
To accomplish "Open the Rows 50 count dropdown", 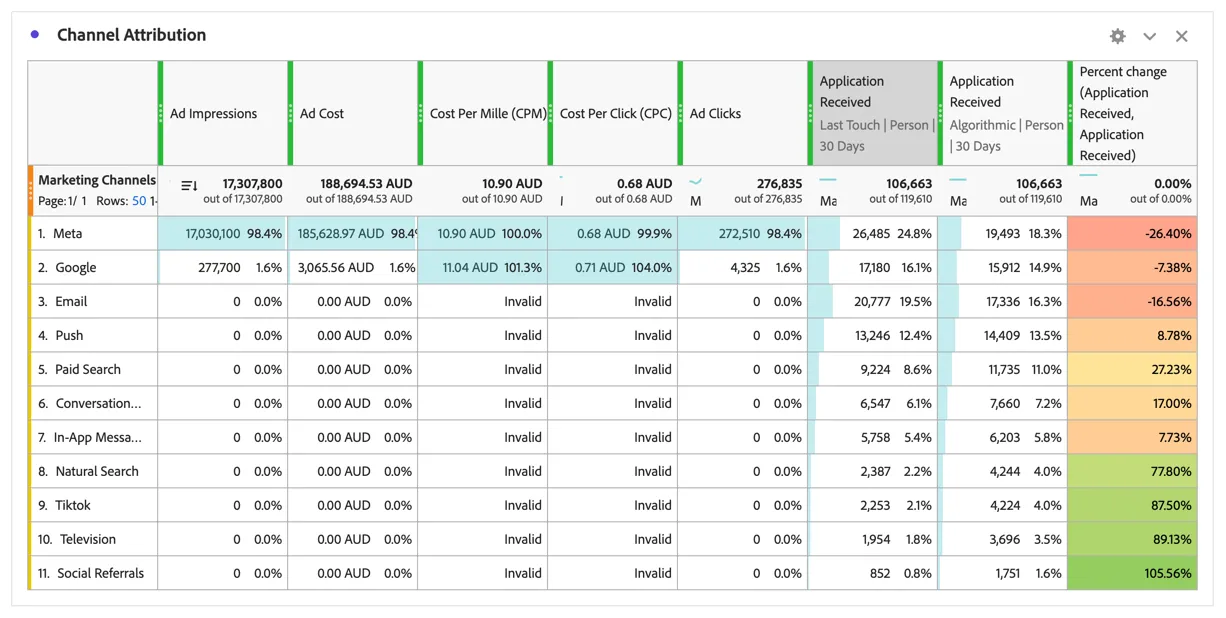I will 139,201.
